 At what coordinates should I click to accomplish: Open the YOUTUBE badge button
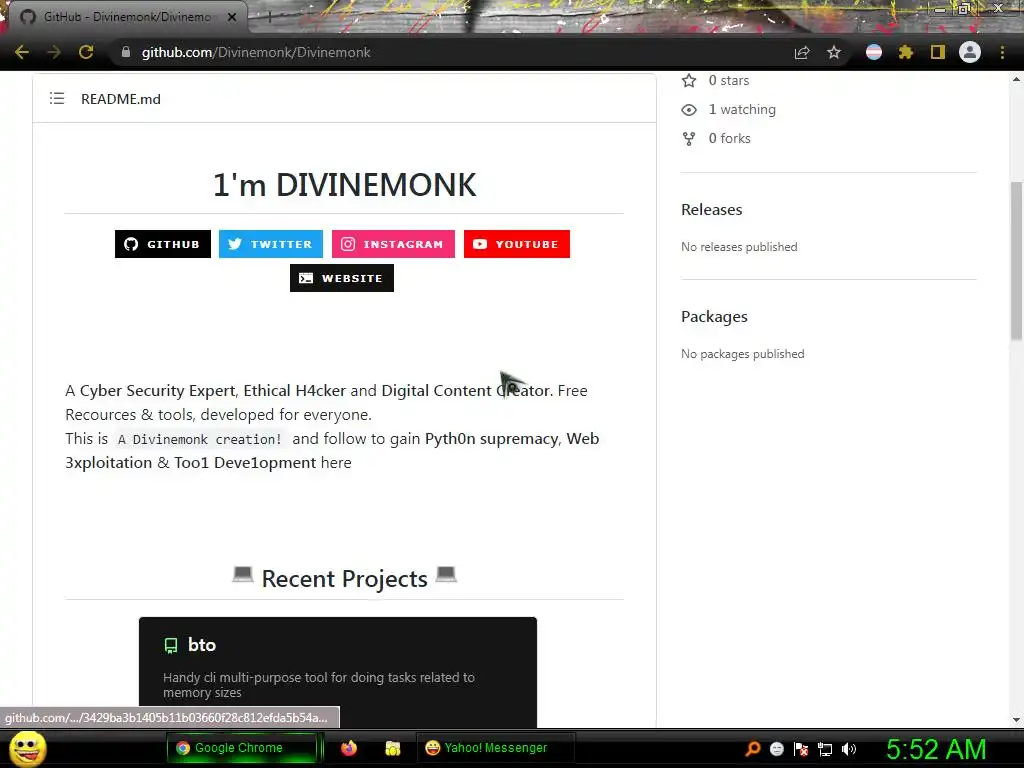pyautogui.click(x=517, y=244)
